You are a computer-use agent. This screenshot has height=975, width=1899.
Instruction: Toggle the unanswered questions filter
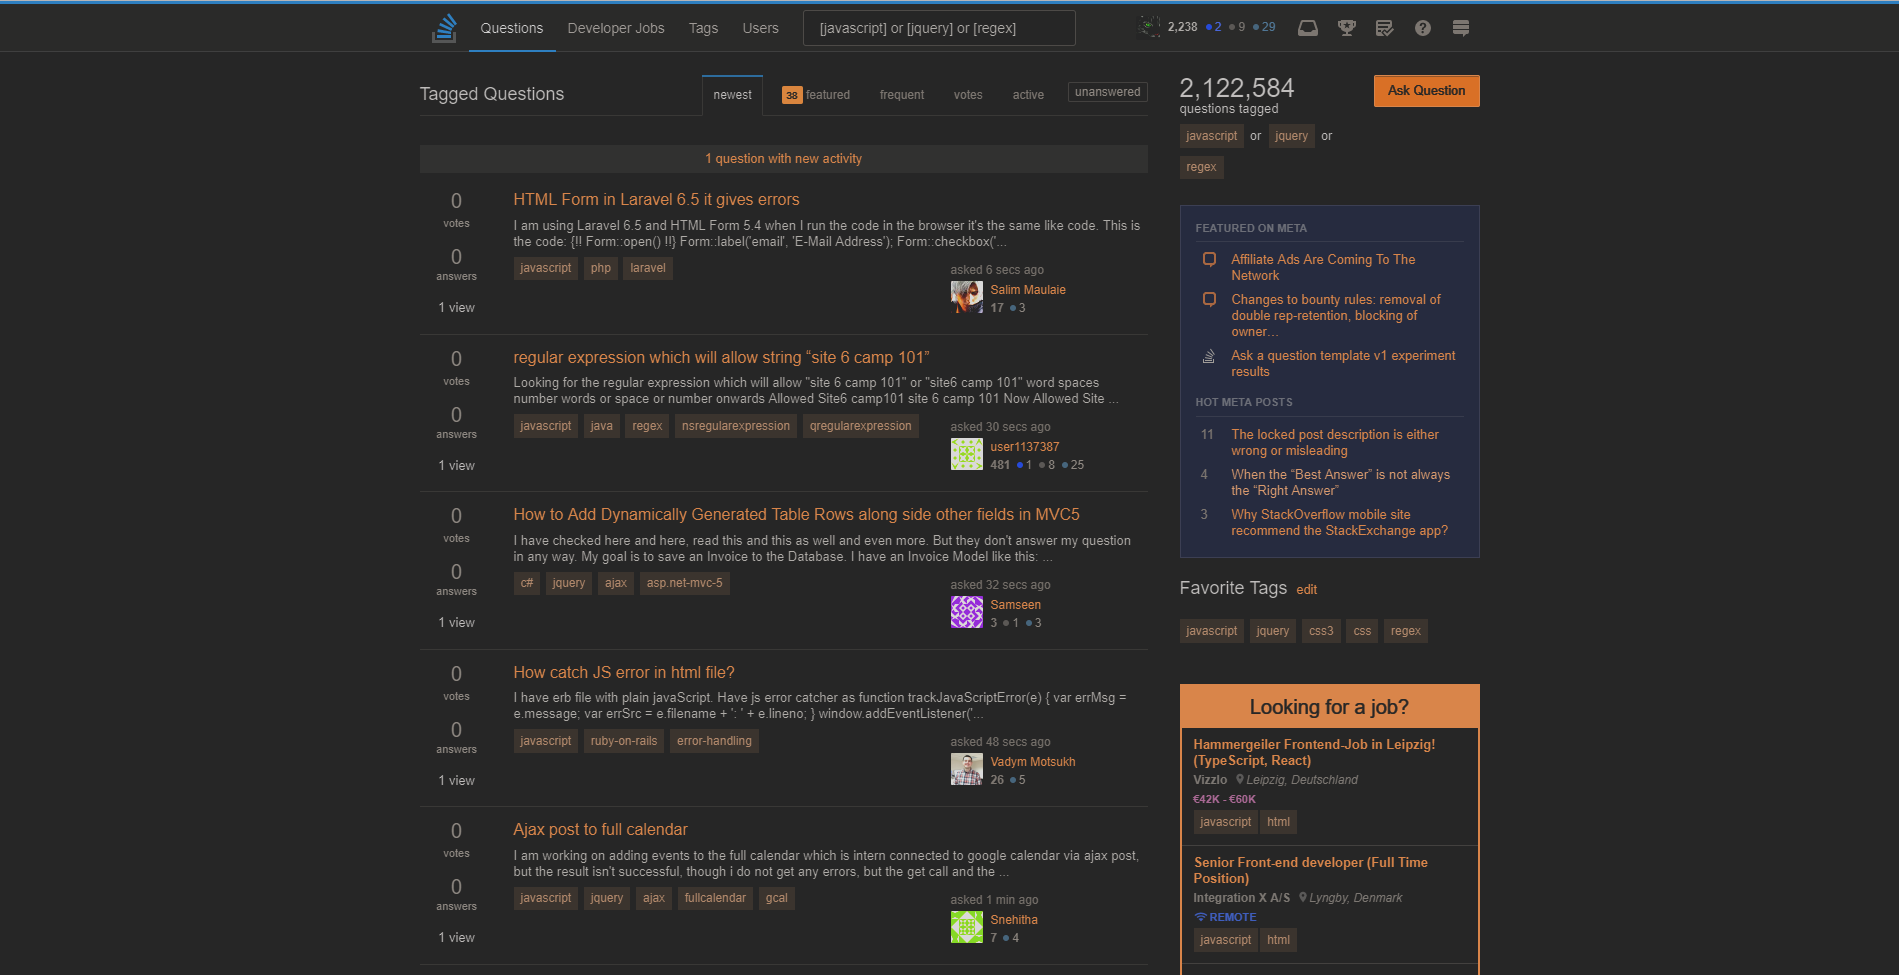point(1107,91)
